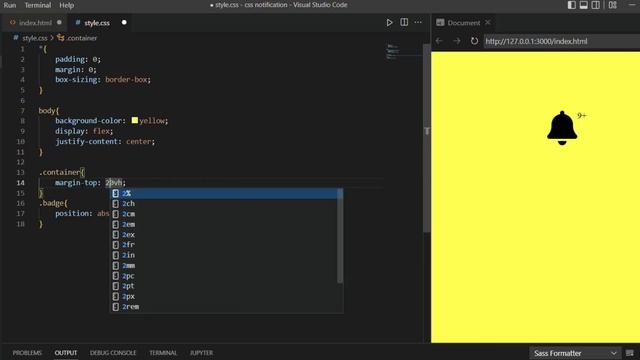Viewport: 640px width, 360px height.
Task: Select the style.css editor tab
Action: pyautogui.click(x=97, y=23)
